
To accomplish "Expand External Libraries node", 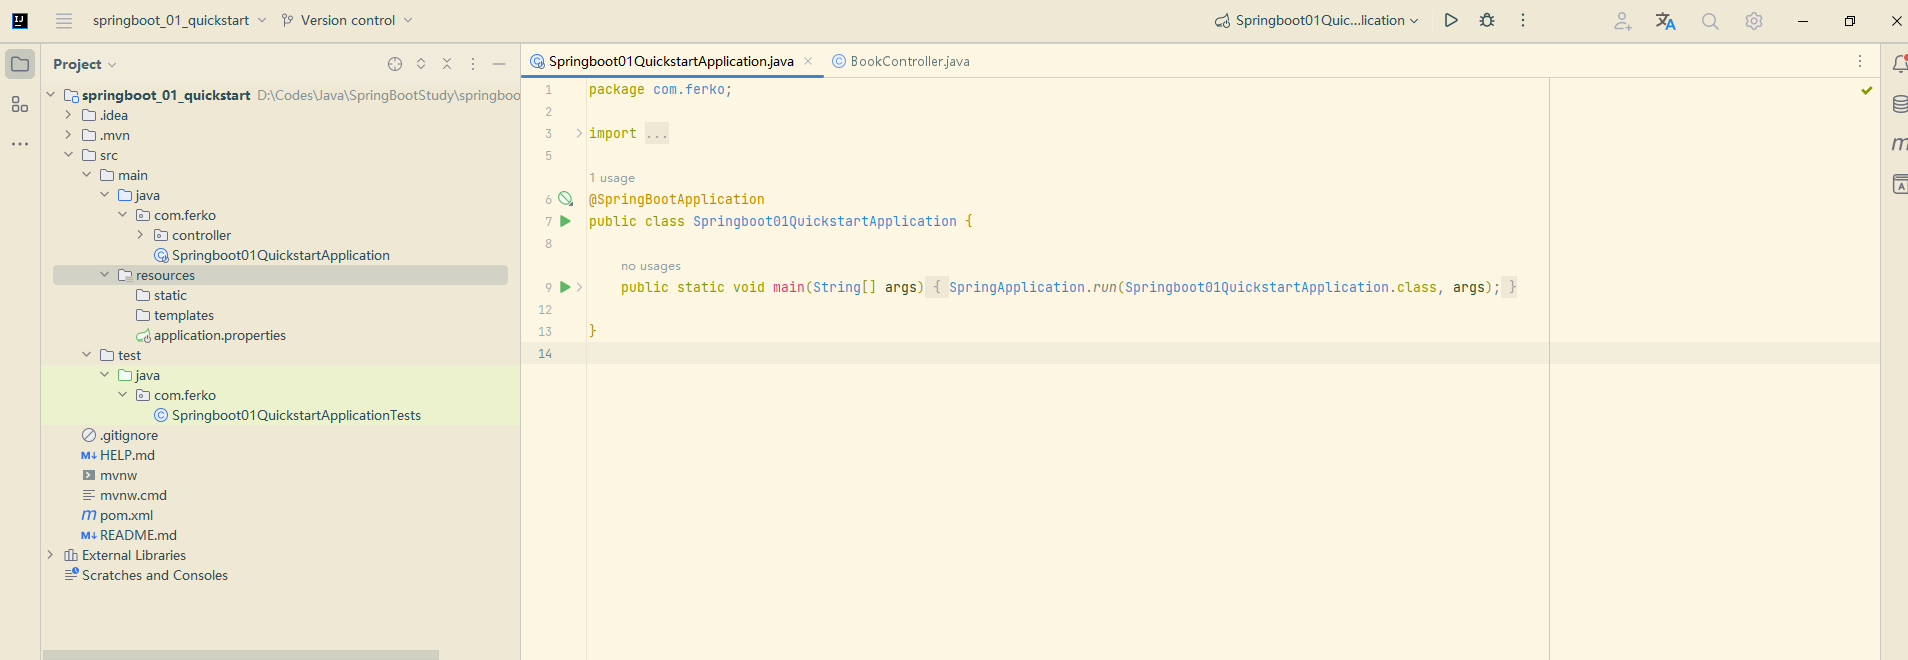I will [x=50, y=555].
